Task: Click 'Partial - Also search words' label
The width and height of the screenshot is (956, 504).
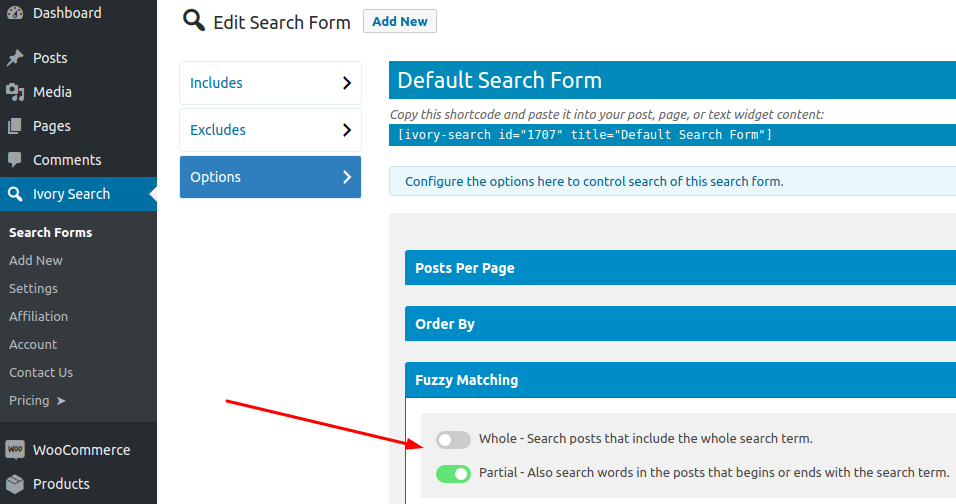Action: click(714, 473)
